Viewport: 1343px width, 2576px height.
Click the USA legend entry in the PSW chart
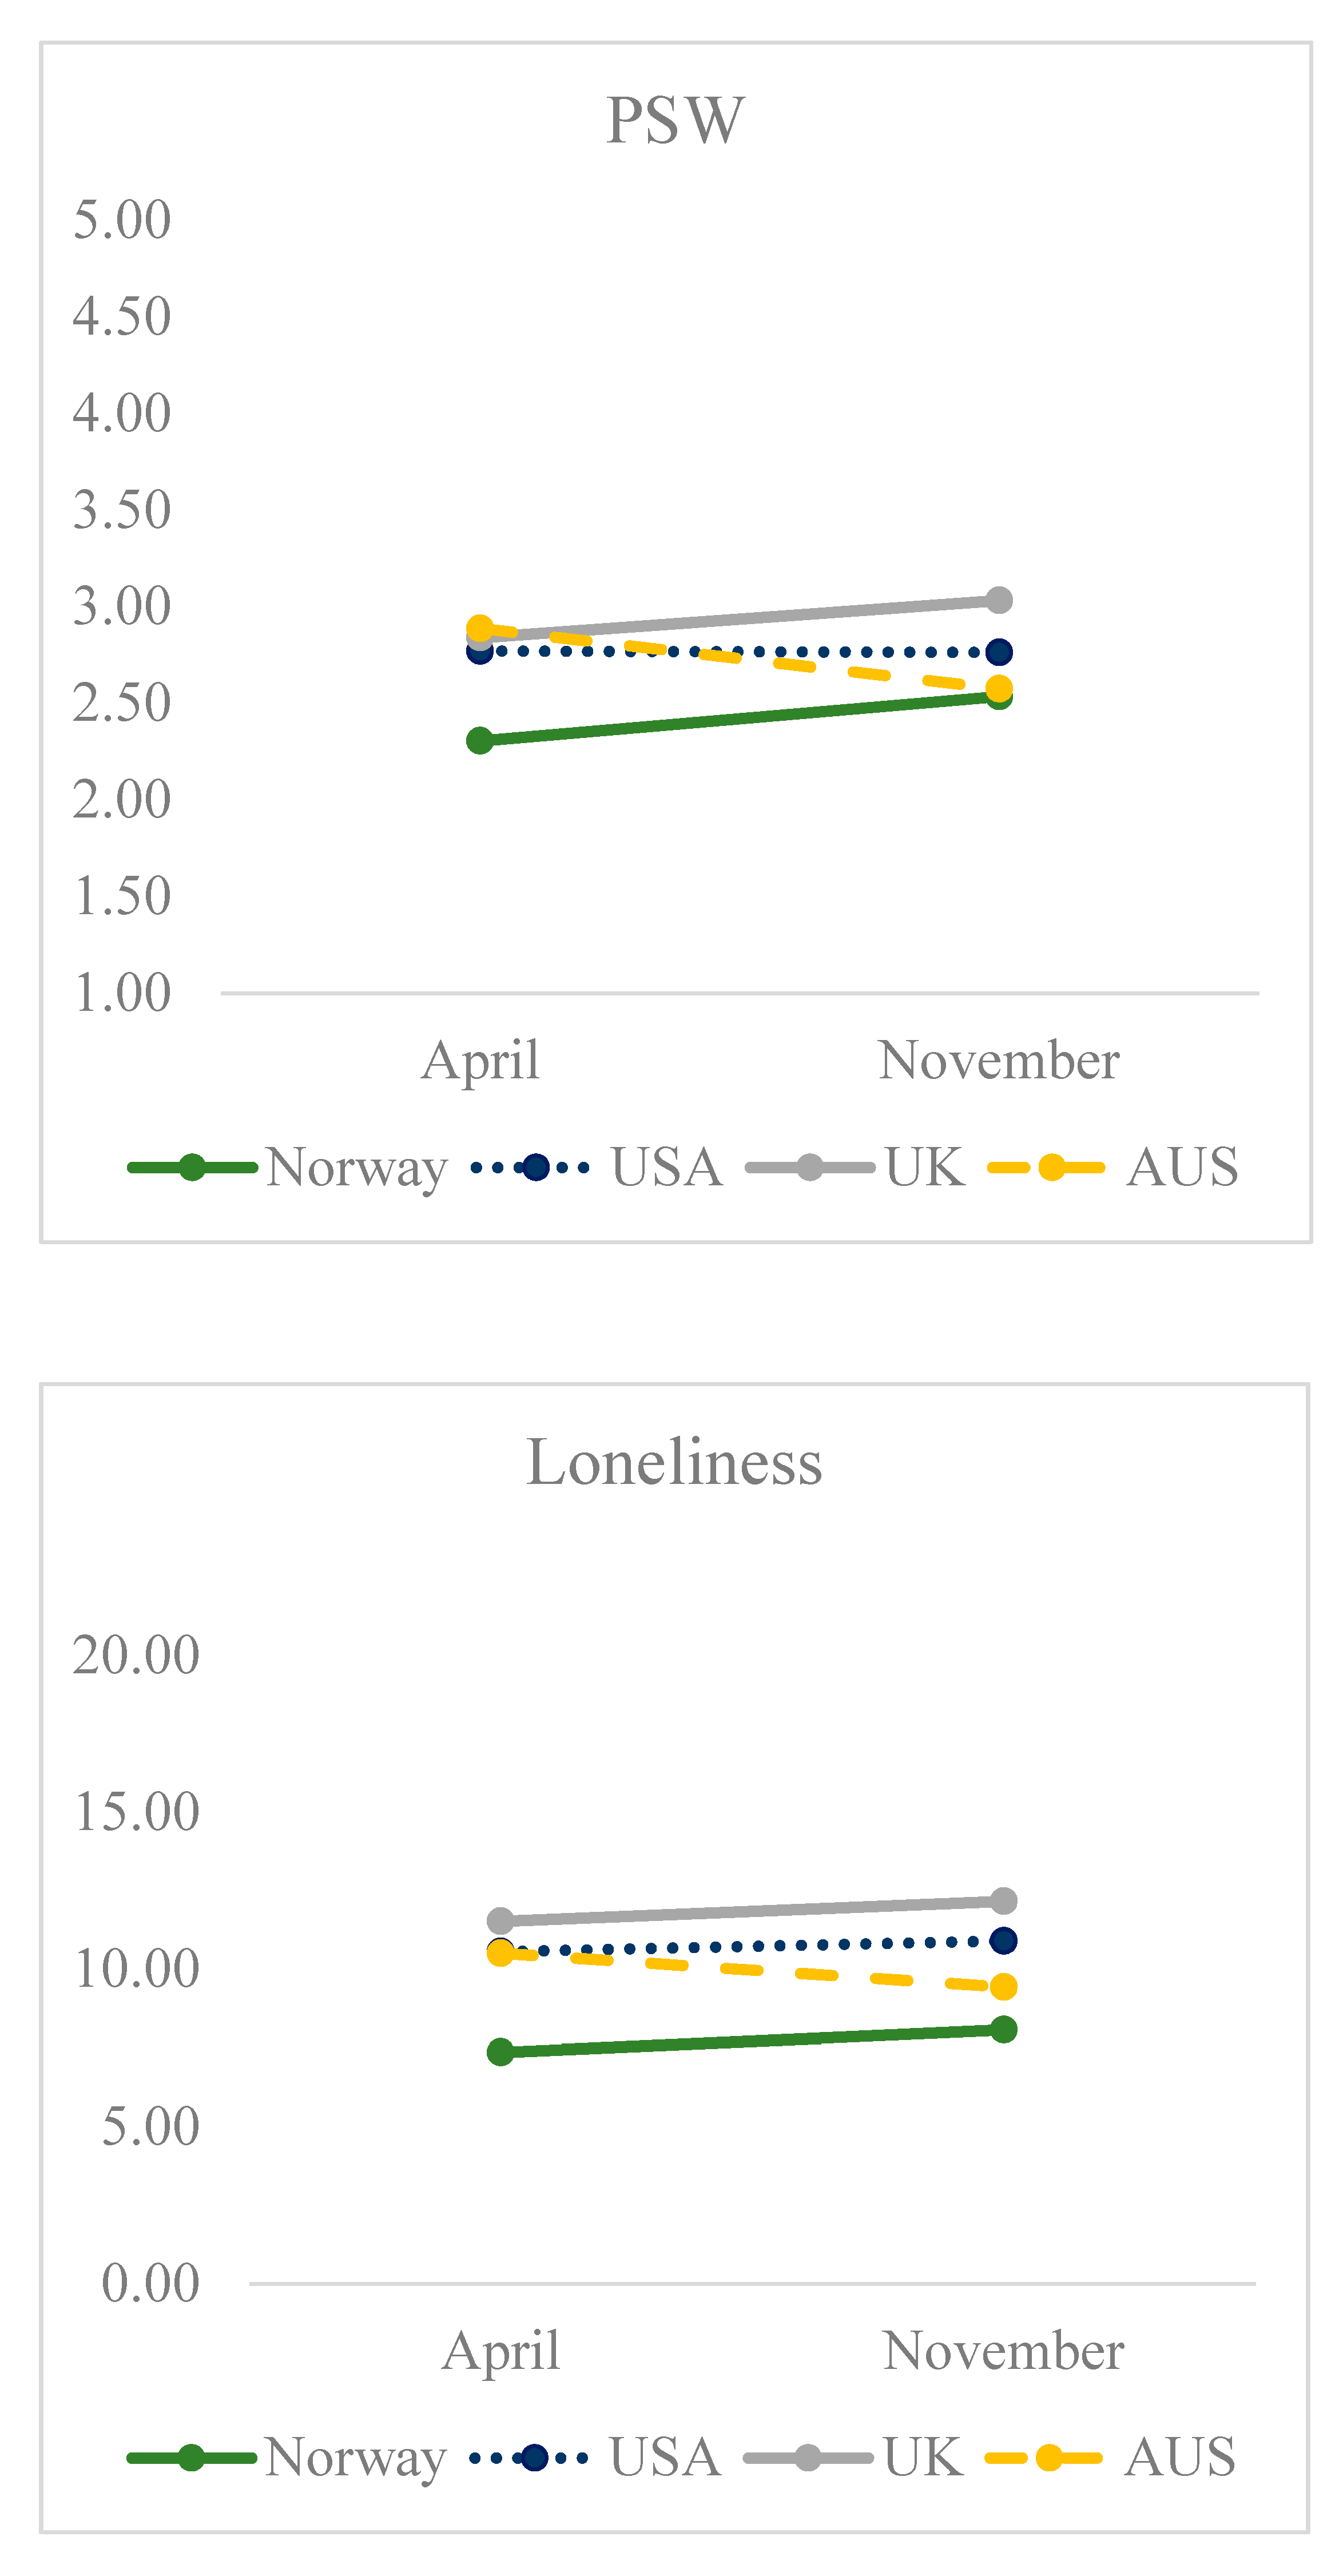coord(597,1167)
